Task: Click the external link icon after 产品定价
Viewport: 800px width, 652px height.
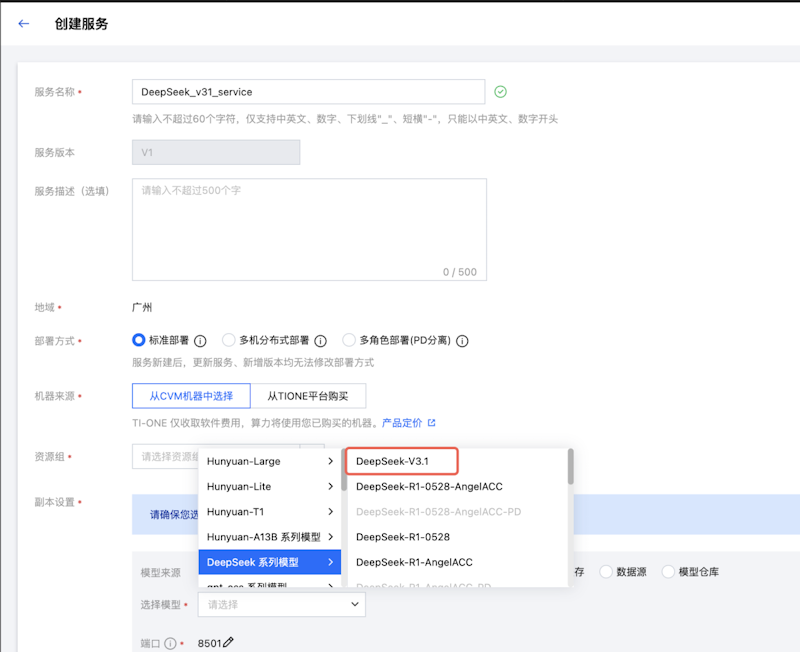Action: (x=432, y=420)
